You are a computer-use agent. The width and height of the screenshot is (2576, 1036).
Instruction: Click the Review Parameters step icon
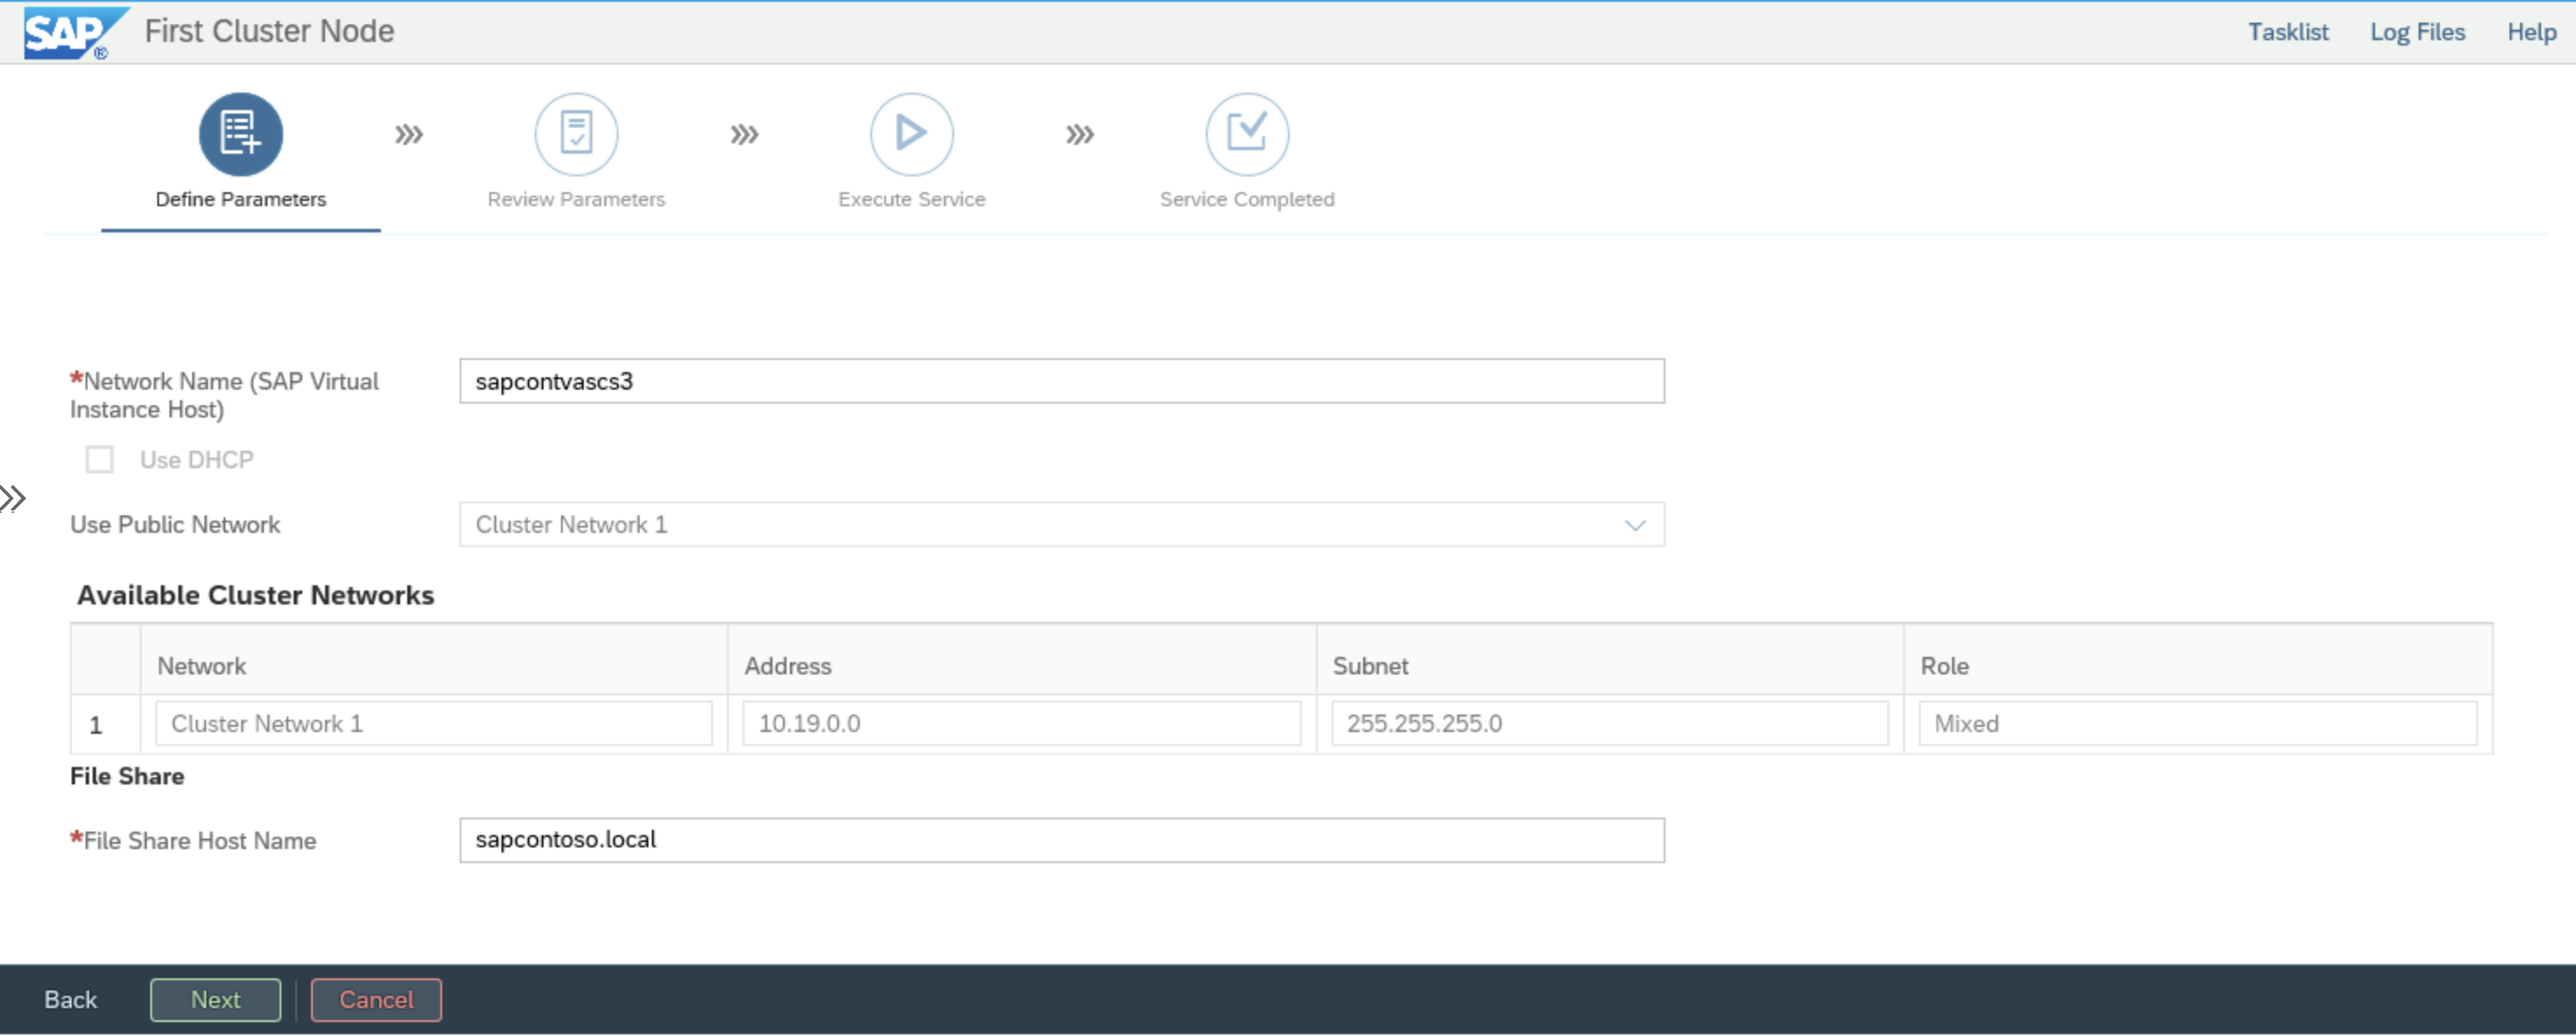578,131
